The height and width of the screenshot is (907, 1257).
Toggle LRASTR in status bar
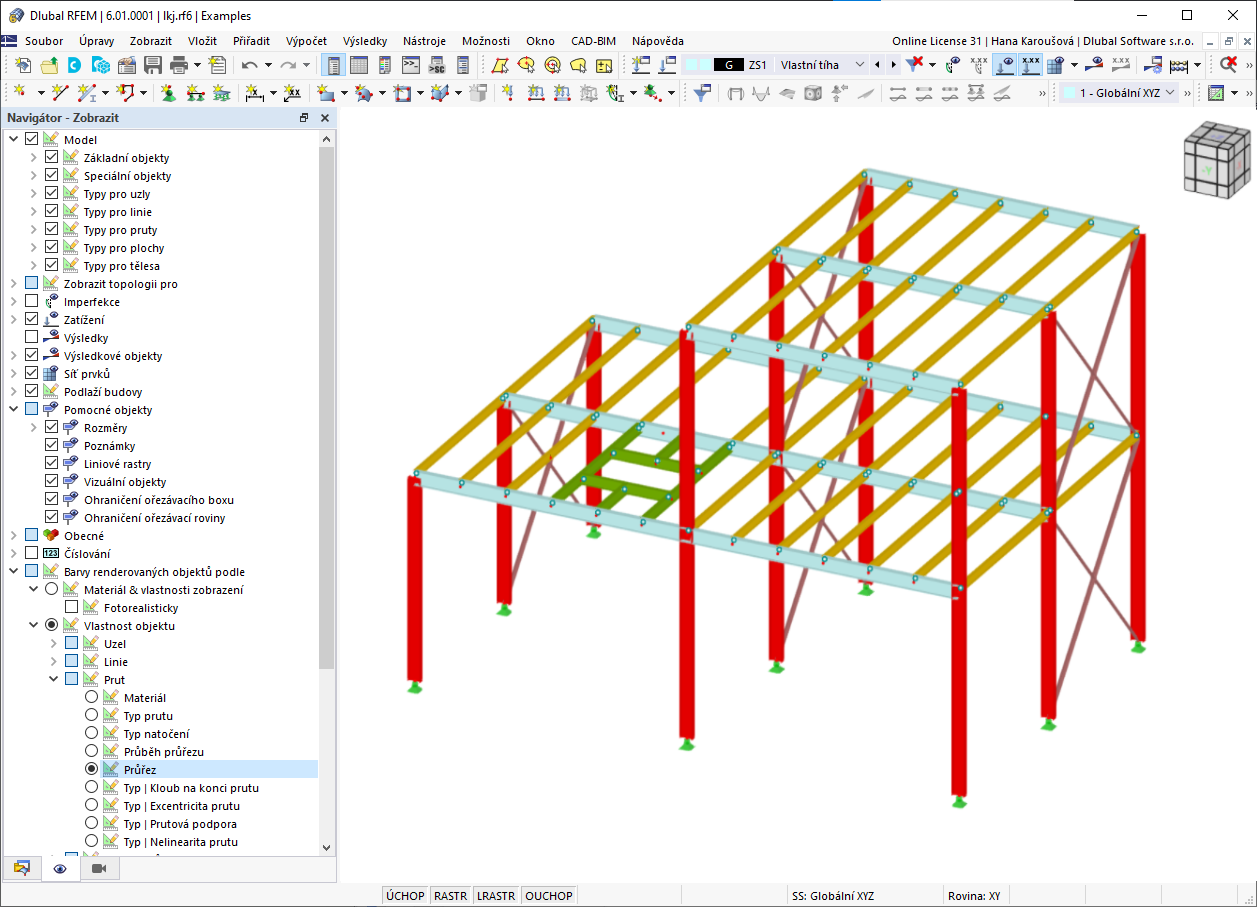tap(496, 896)
